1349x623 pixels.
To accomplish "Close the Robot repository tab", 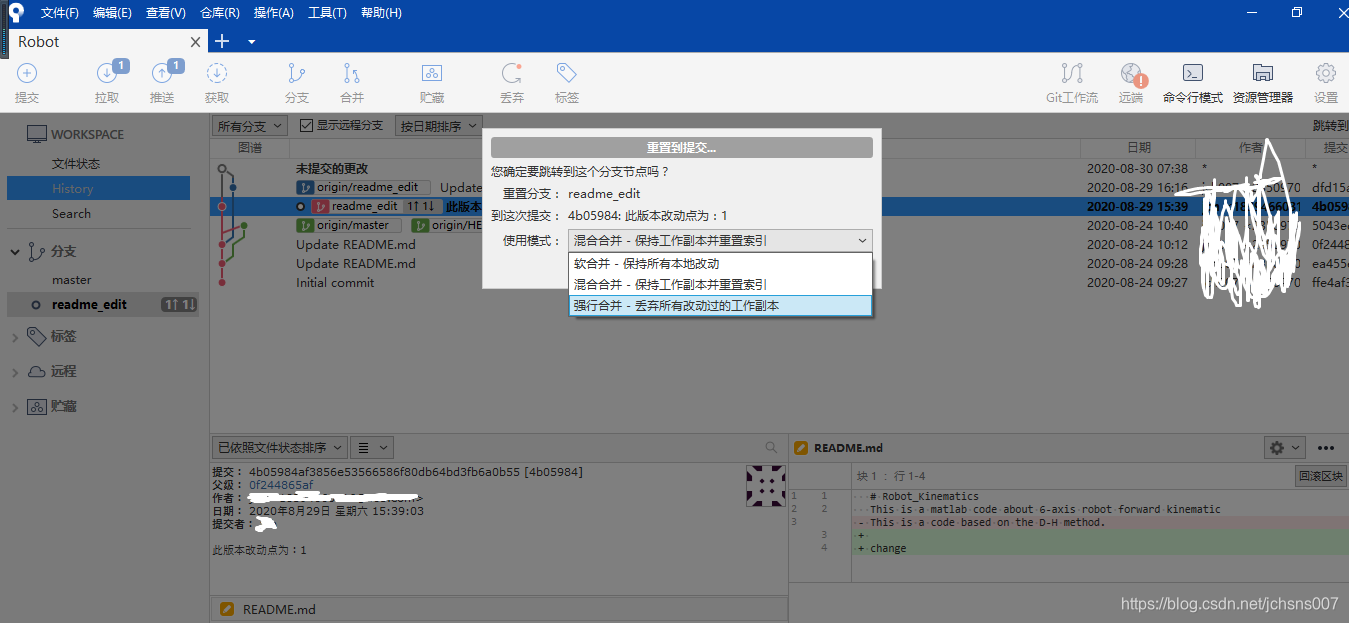I will click(196, 42).
